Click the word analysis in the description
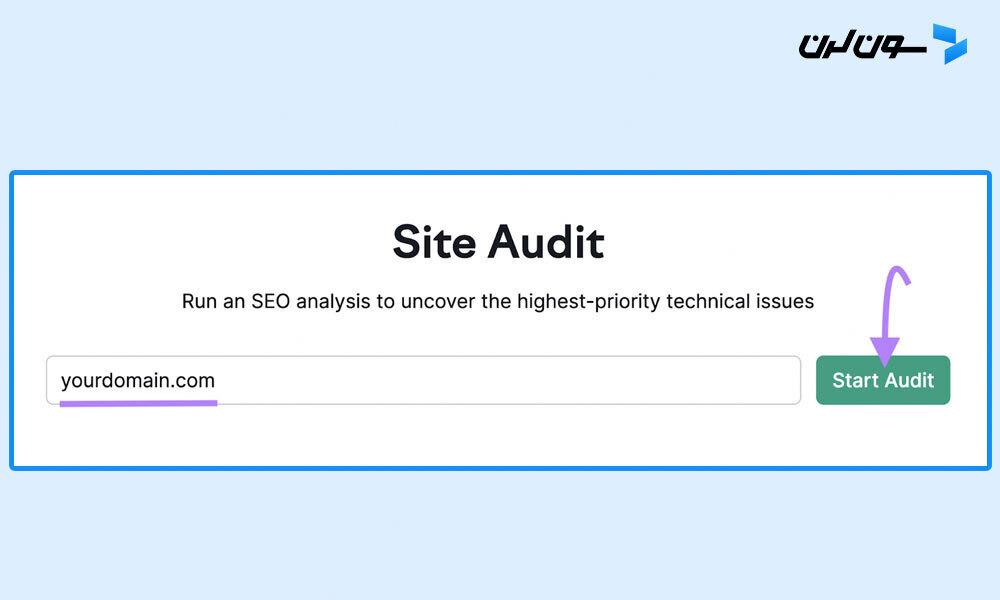1000x600 pixels. click(333, 302)
